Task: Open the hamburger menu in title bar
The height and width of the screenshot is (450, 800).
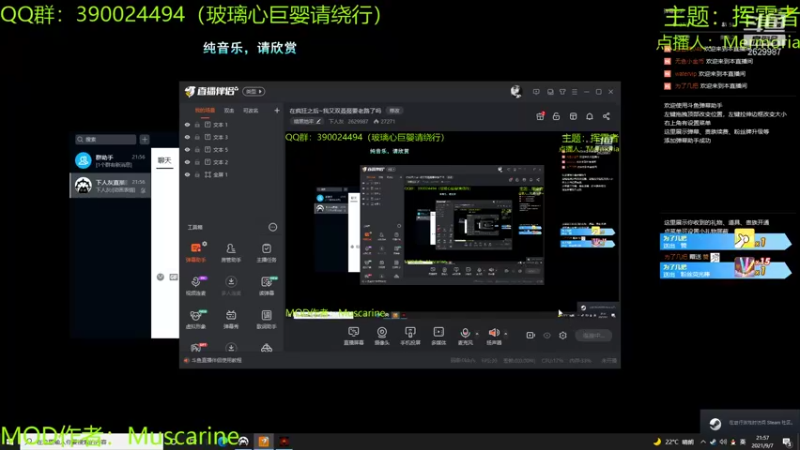Action: pos(574,92)
